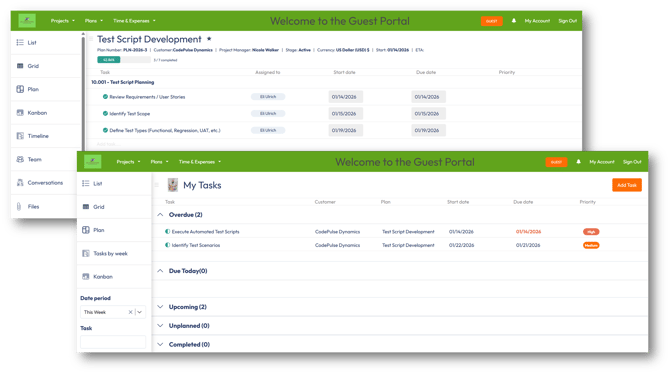670x374 pixels.
Task: Open Conversations icon in back window sidebar
Action: 20,183
